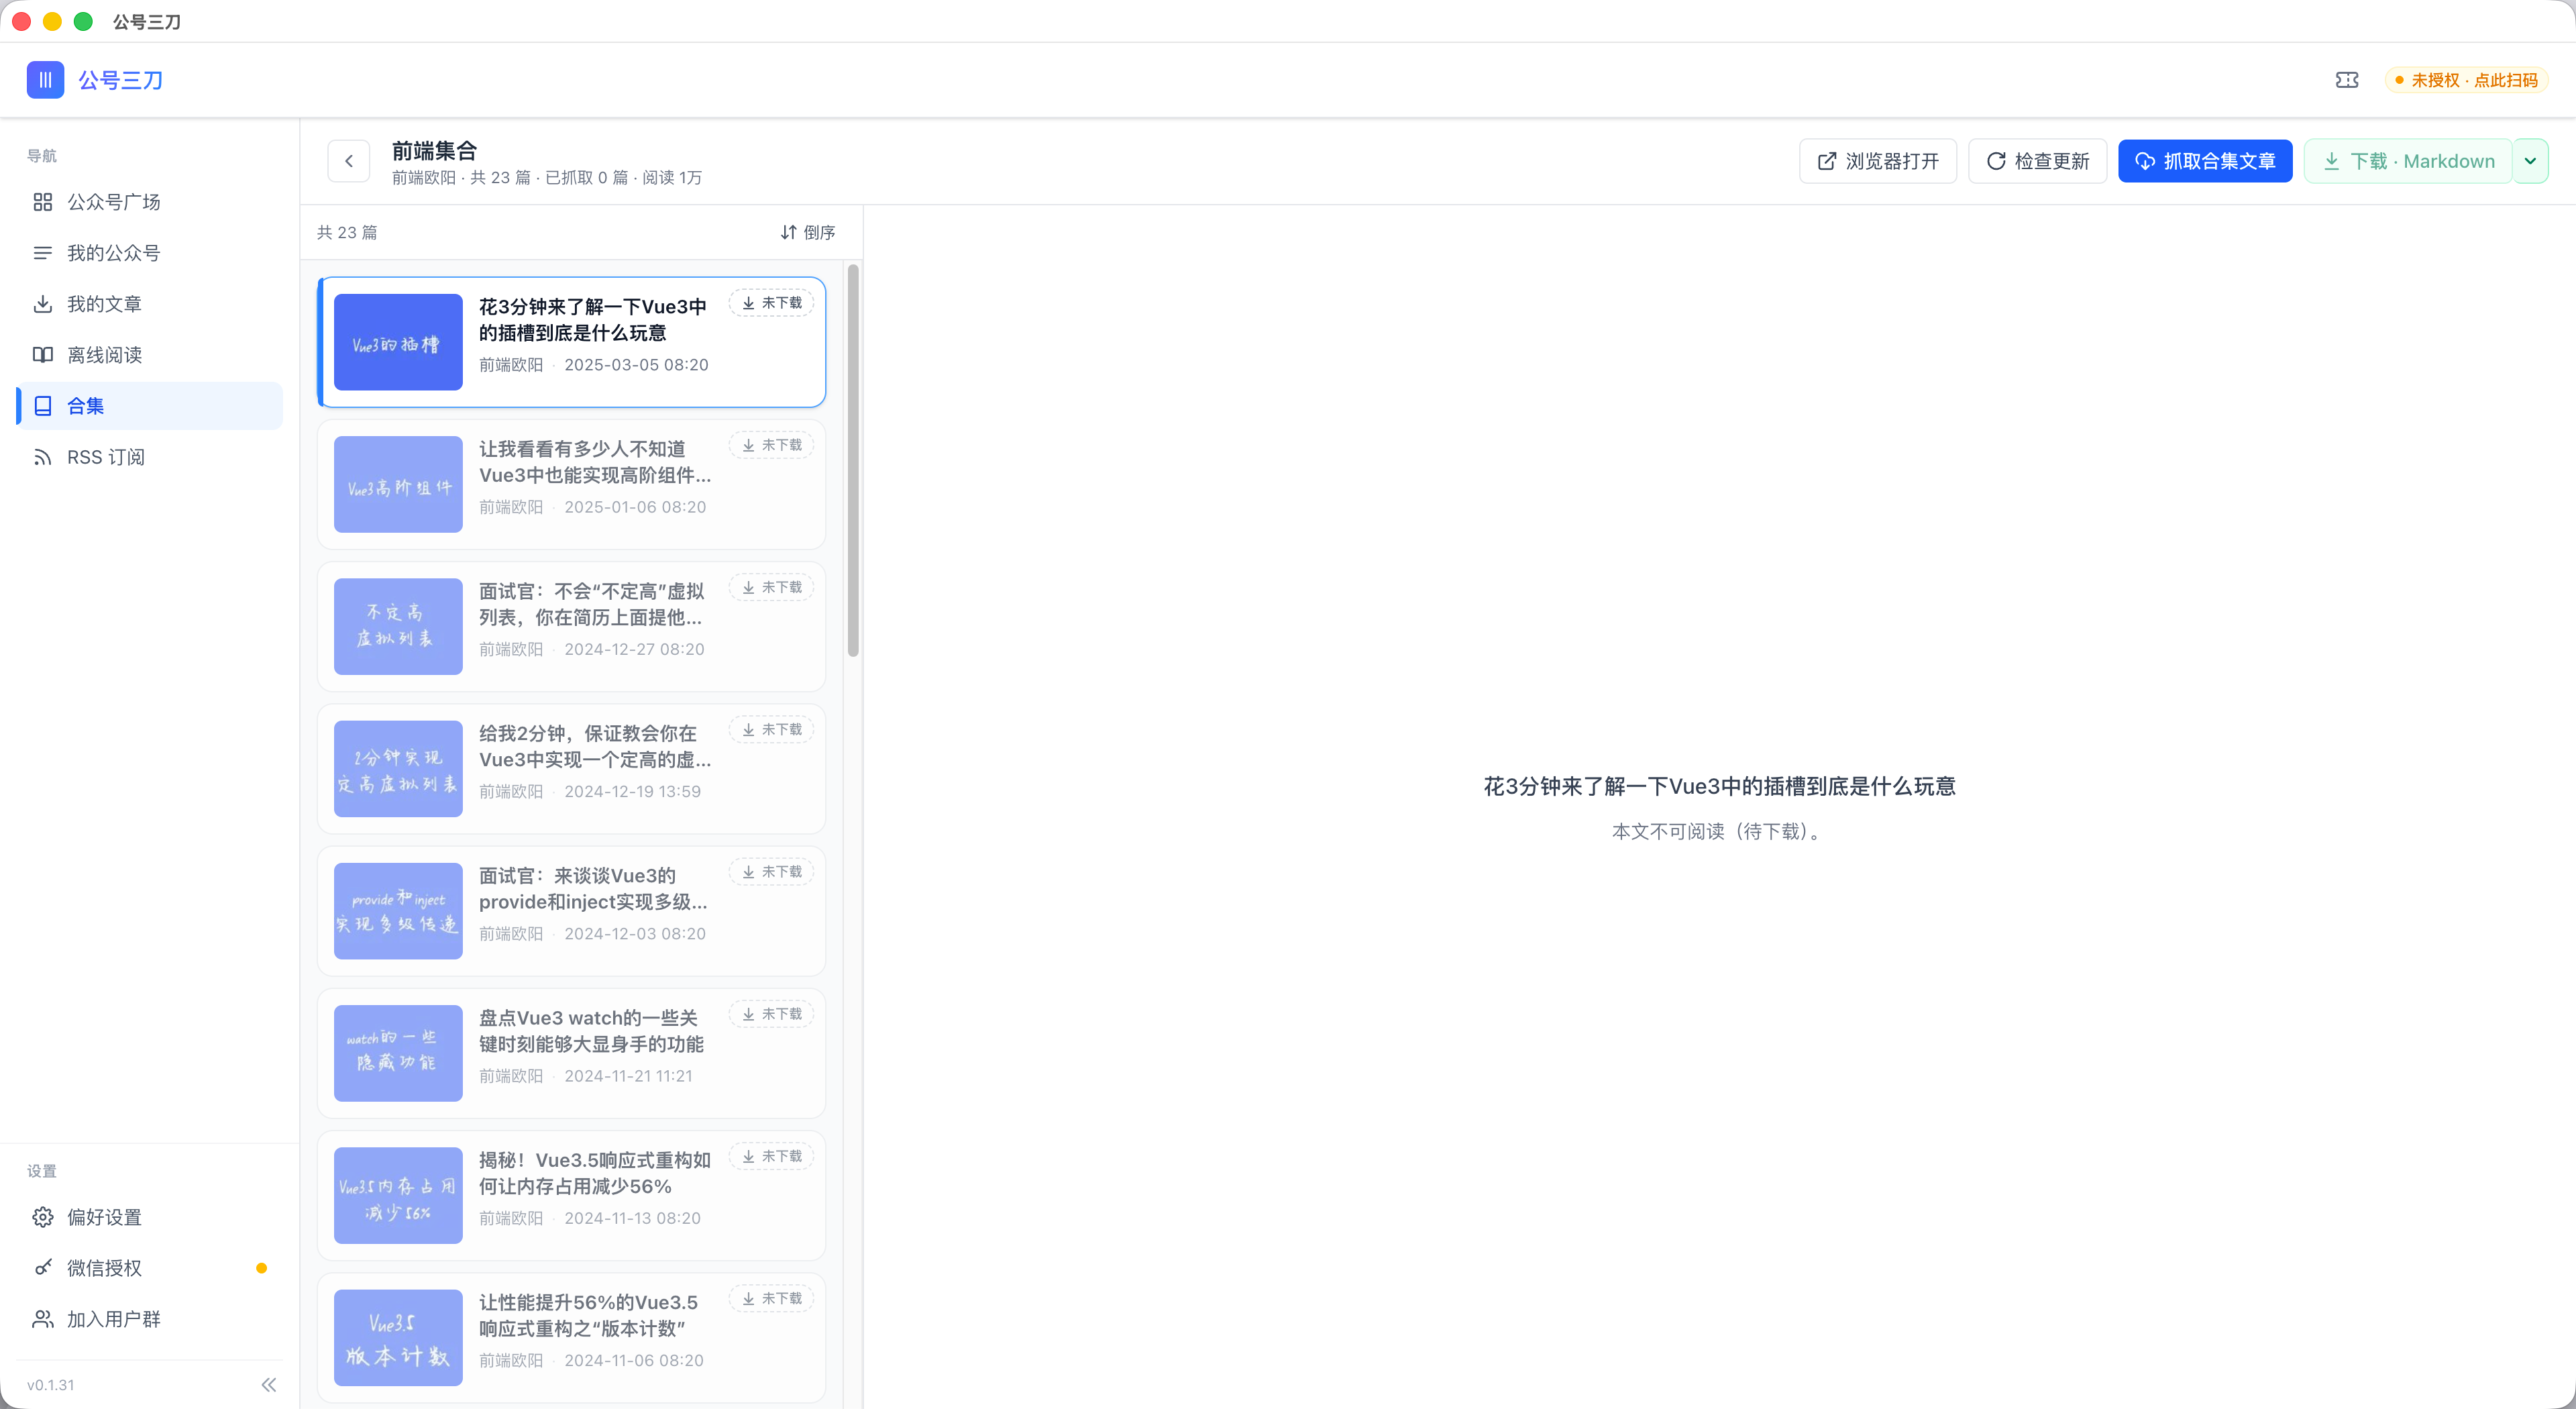
Task: Open RSS 订阅 page
Action: tap(150, 457)
